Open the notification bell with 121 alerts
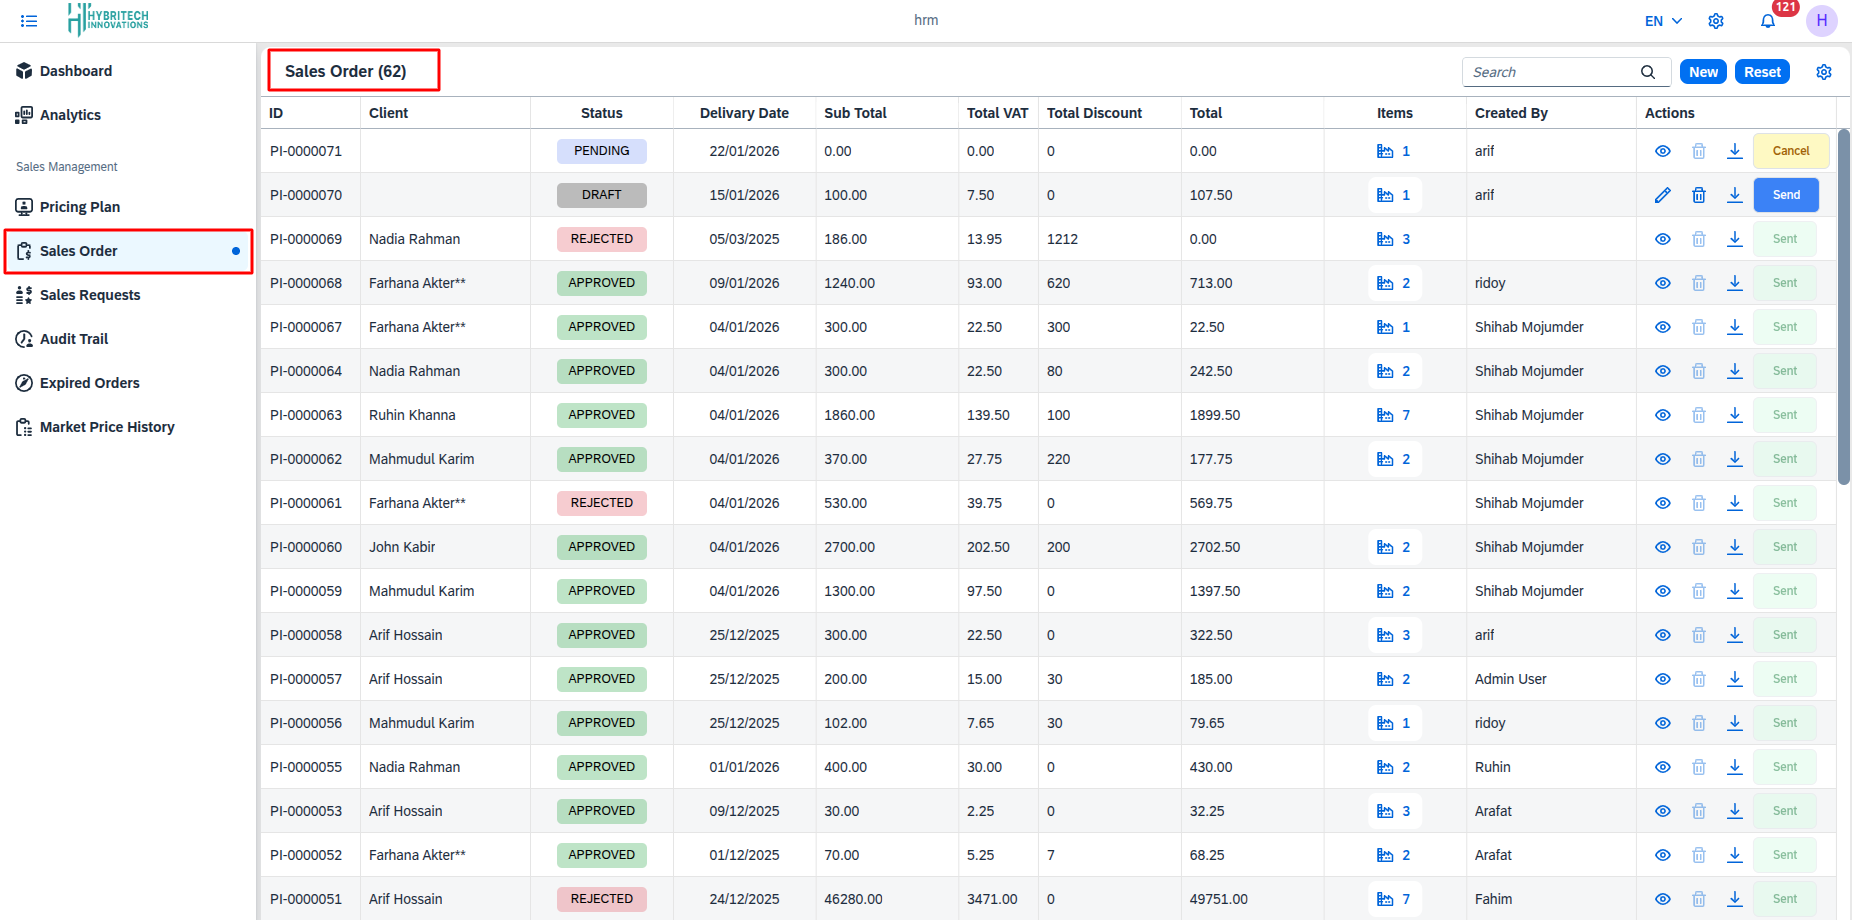Image resolution: width=1852 pixels, height=920 pixels. tap(1768, 21)
